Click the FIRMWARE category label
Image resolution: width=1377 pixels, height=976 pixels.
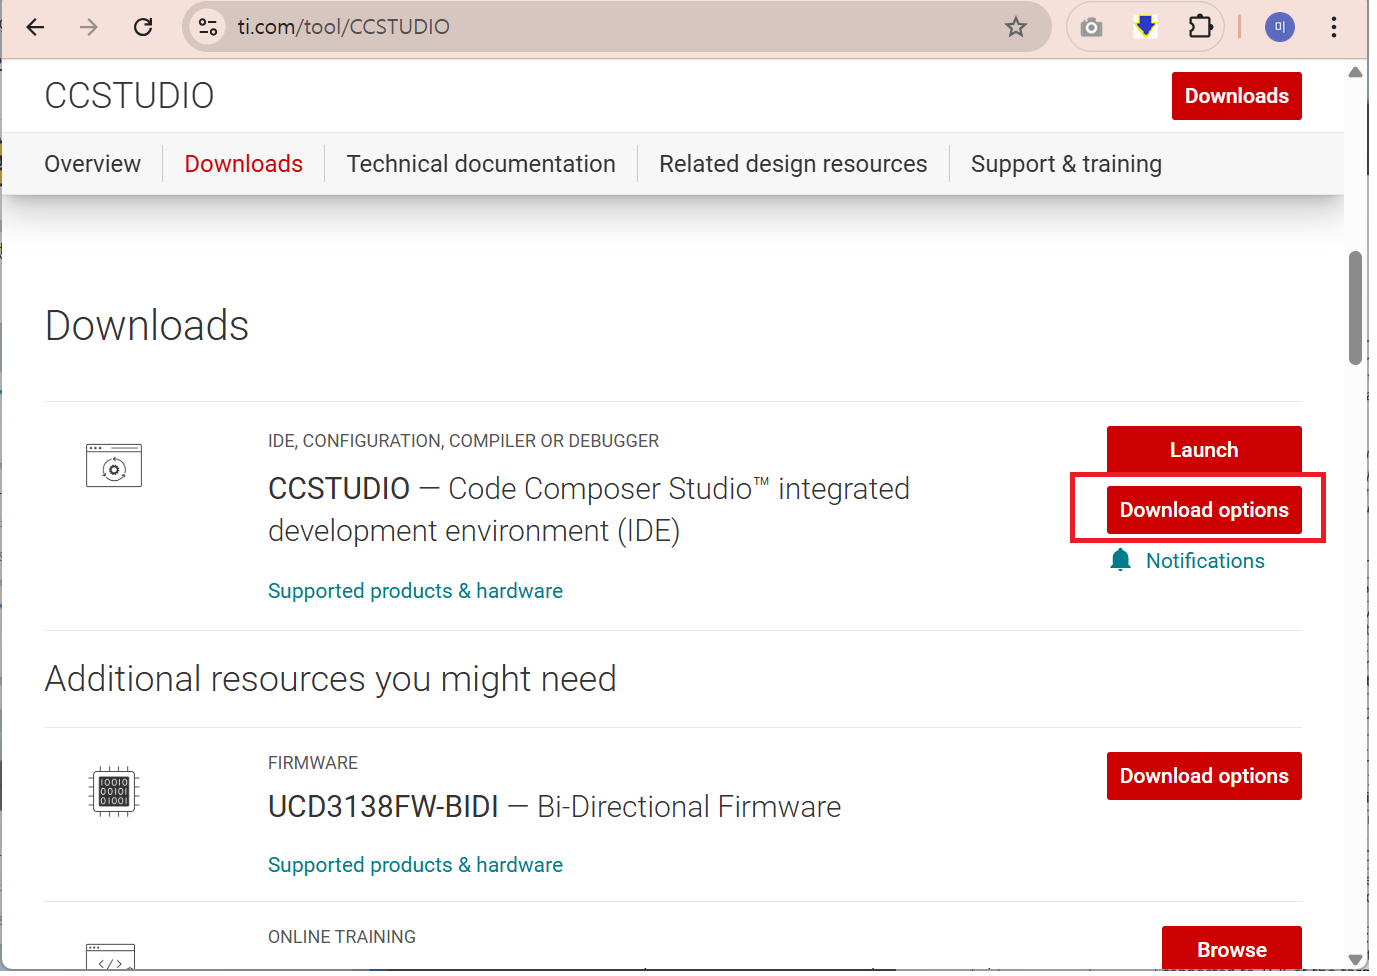(x=313, y=763)
